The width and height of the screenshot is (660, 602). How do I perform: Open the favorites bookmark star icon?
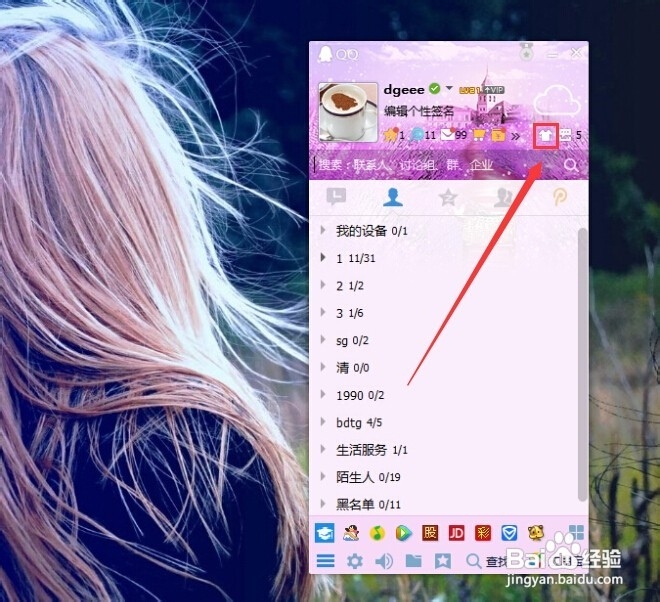(443, 561)
